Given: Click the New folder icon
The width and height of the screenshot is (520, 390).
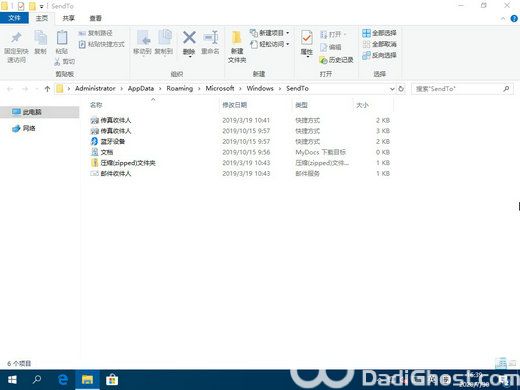Looking at the screenshot, I should pyautogui.click(x=237, y=38).
